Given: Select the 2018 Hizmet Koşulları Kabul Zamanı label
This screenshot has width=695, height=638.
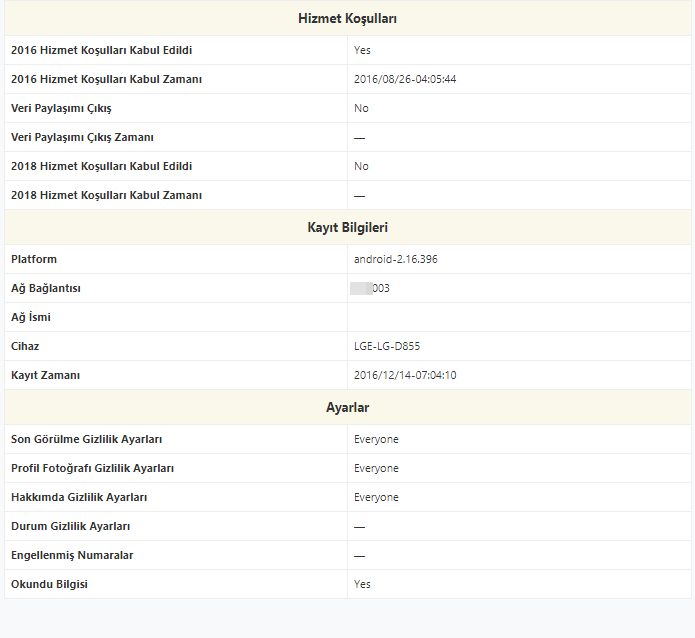Looking at the screenshot, I should point(106,195).
